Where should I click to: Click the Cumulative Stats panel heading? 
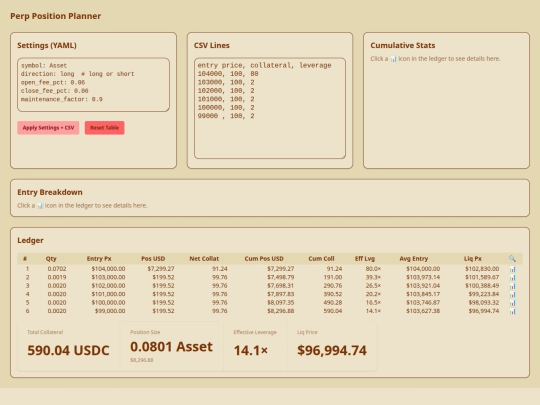[x=403, y=45]
